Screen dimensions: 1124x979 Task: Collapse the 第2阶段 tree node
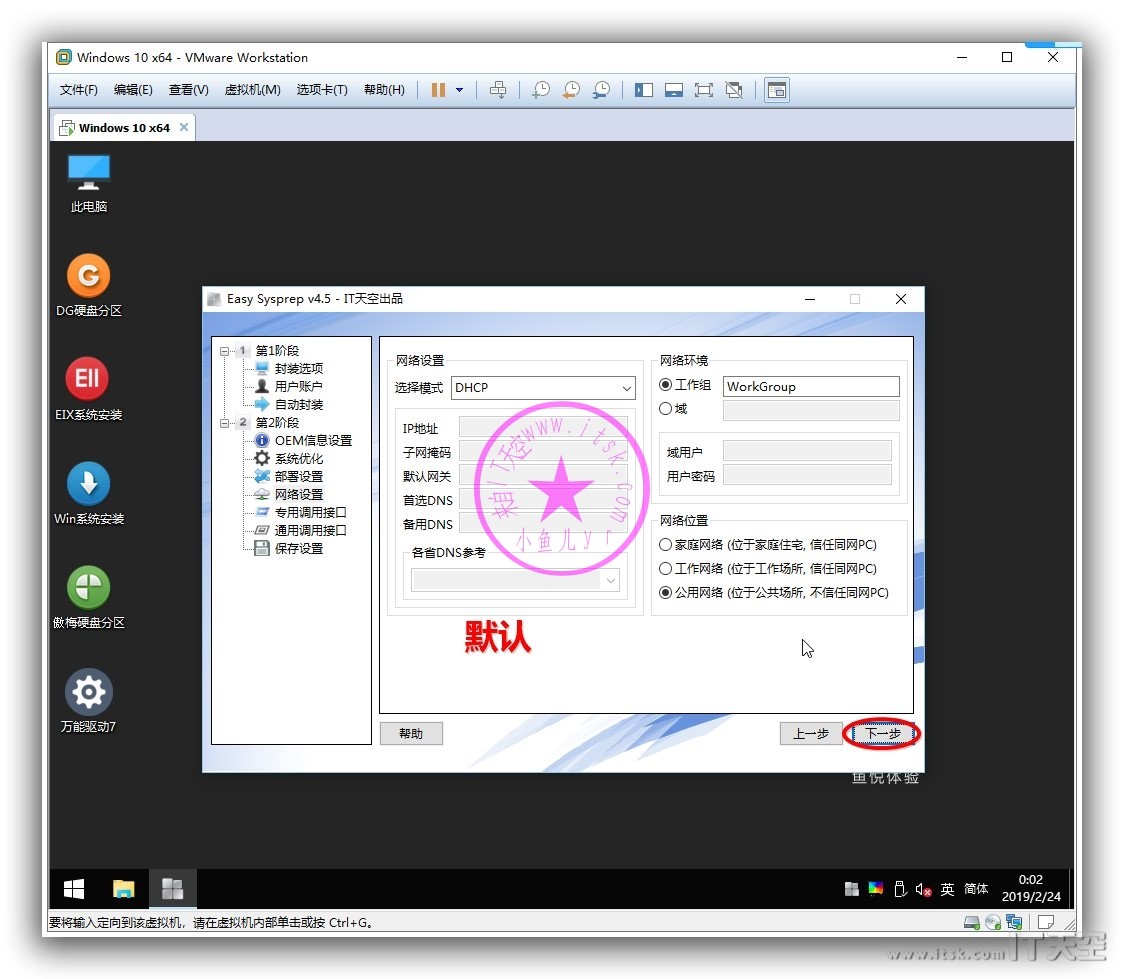(224, 423)
